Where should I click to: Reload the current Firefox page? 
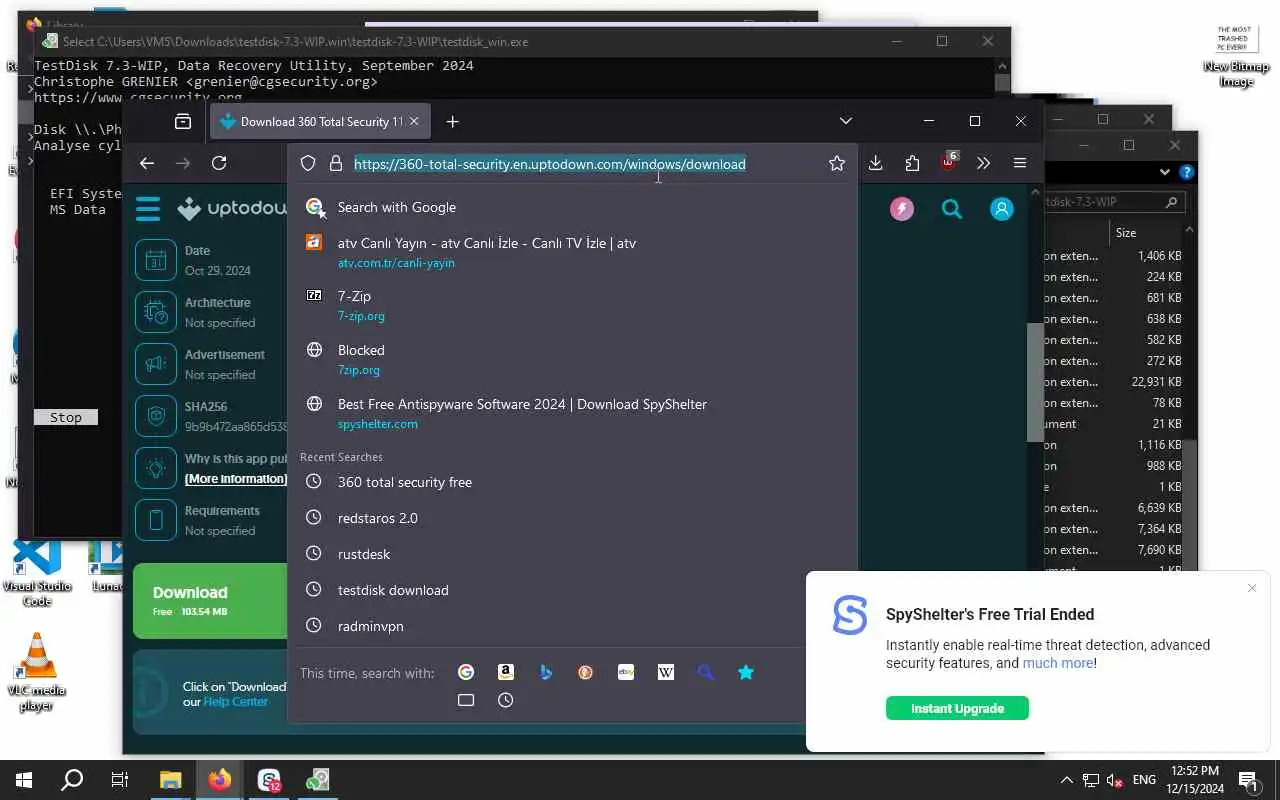coord(219,163)
